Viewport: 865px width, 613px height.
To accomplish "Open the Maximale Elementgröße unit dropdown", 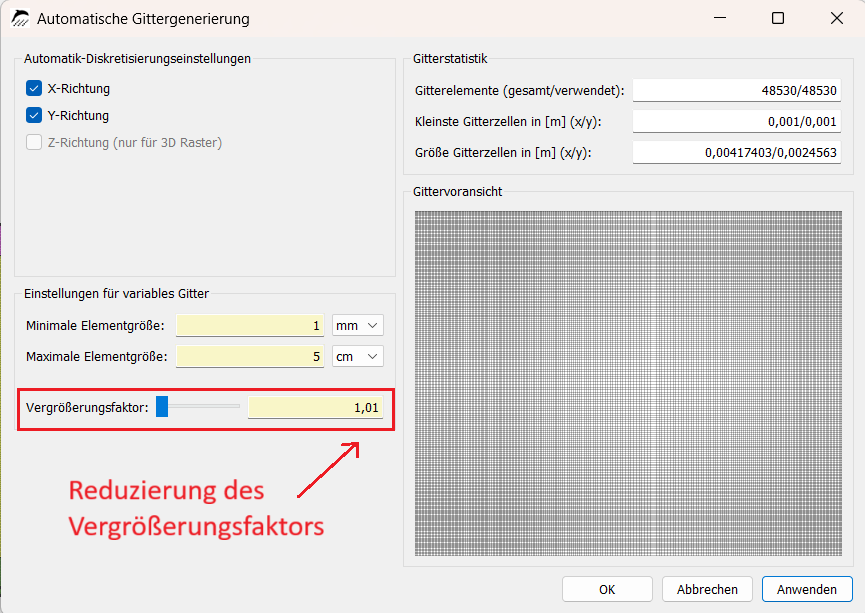I will coord(357,356).
